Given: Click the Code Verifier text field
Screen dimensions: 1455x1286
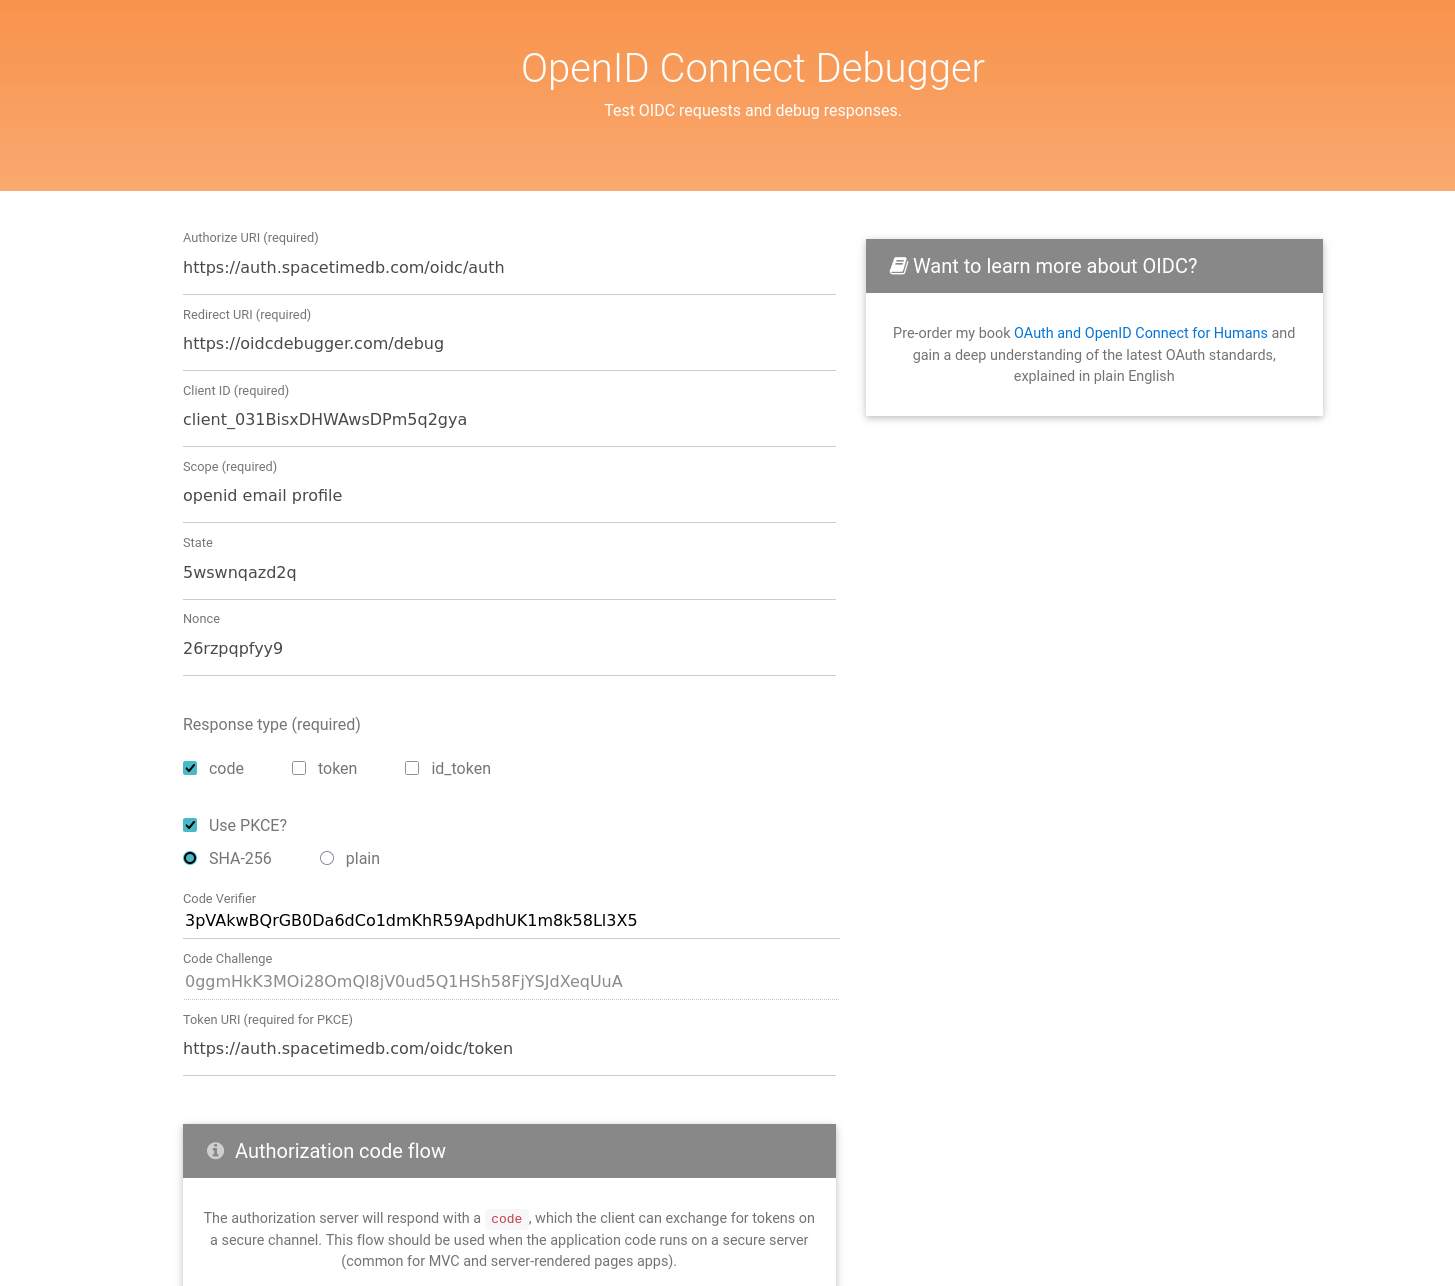Looking at the screenshot, I should click(510, 921).
